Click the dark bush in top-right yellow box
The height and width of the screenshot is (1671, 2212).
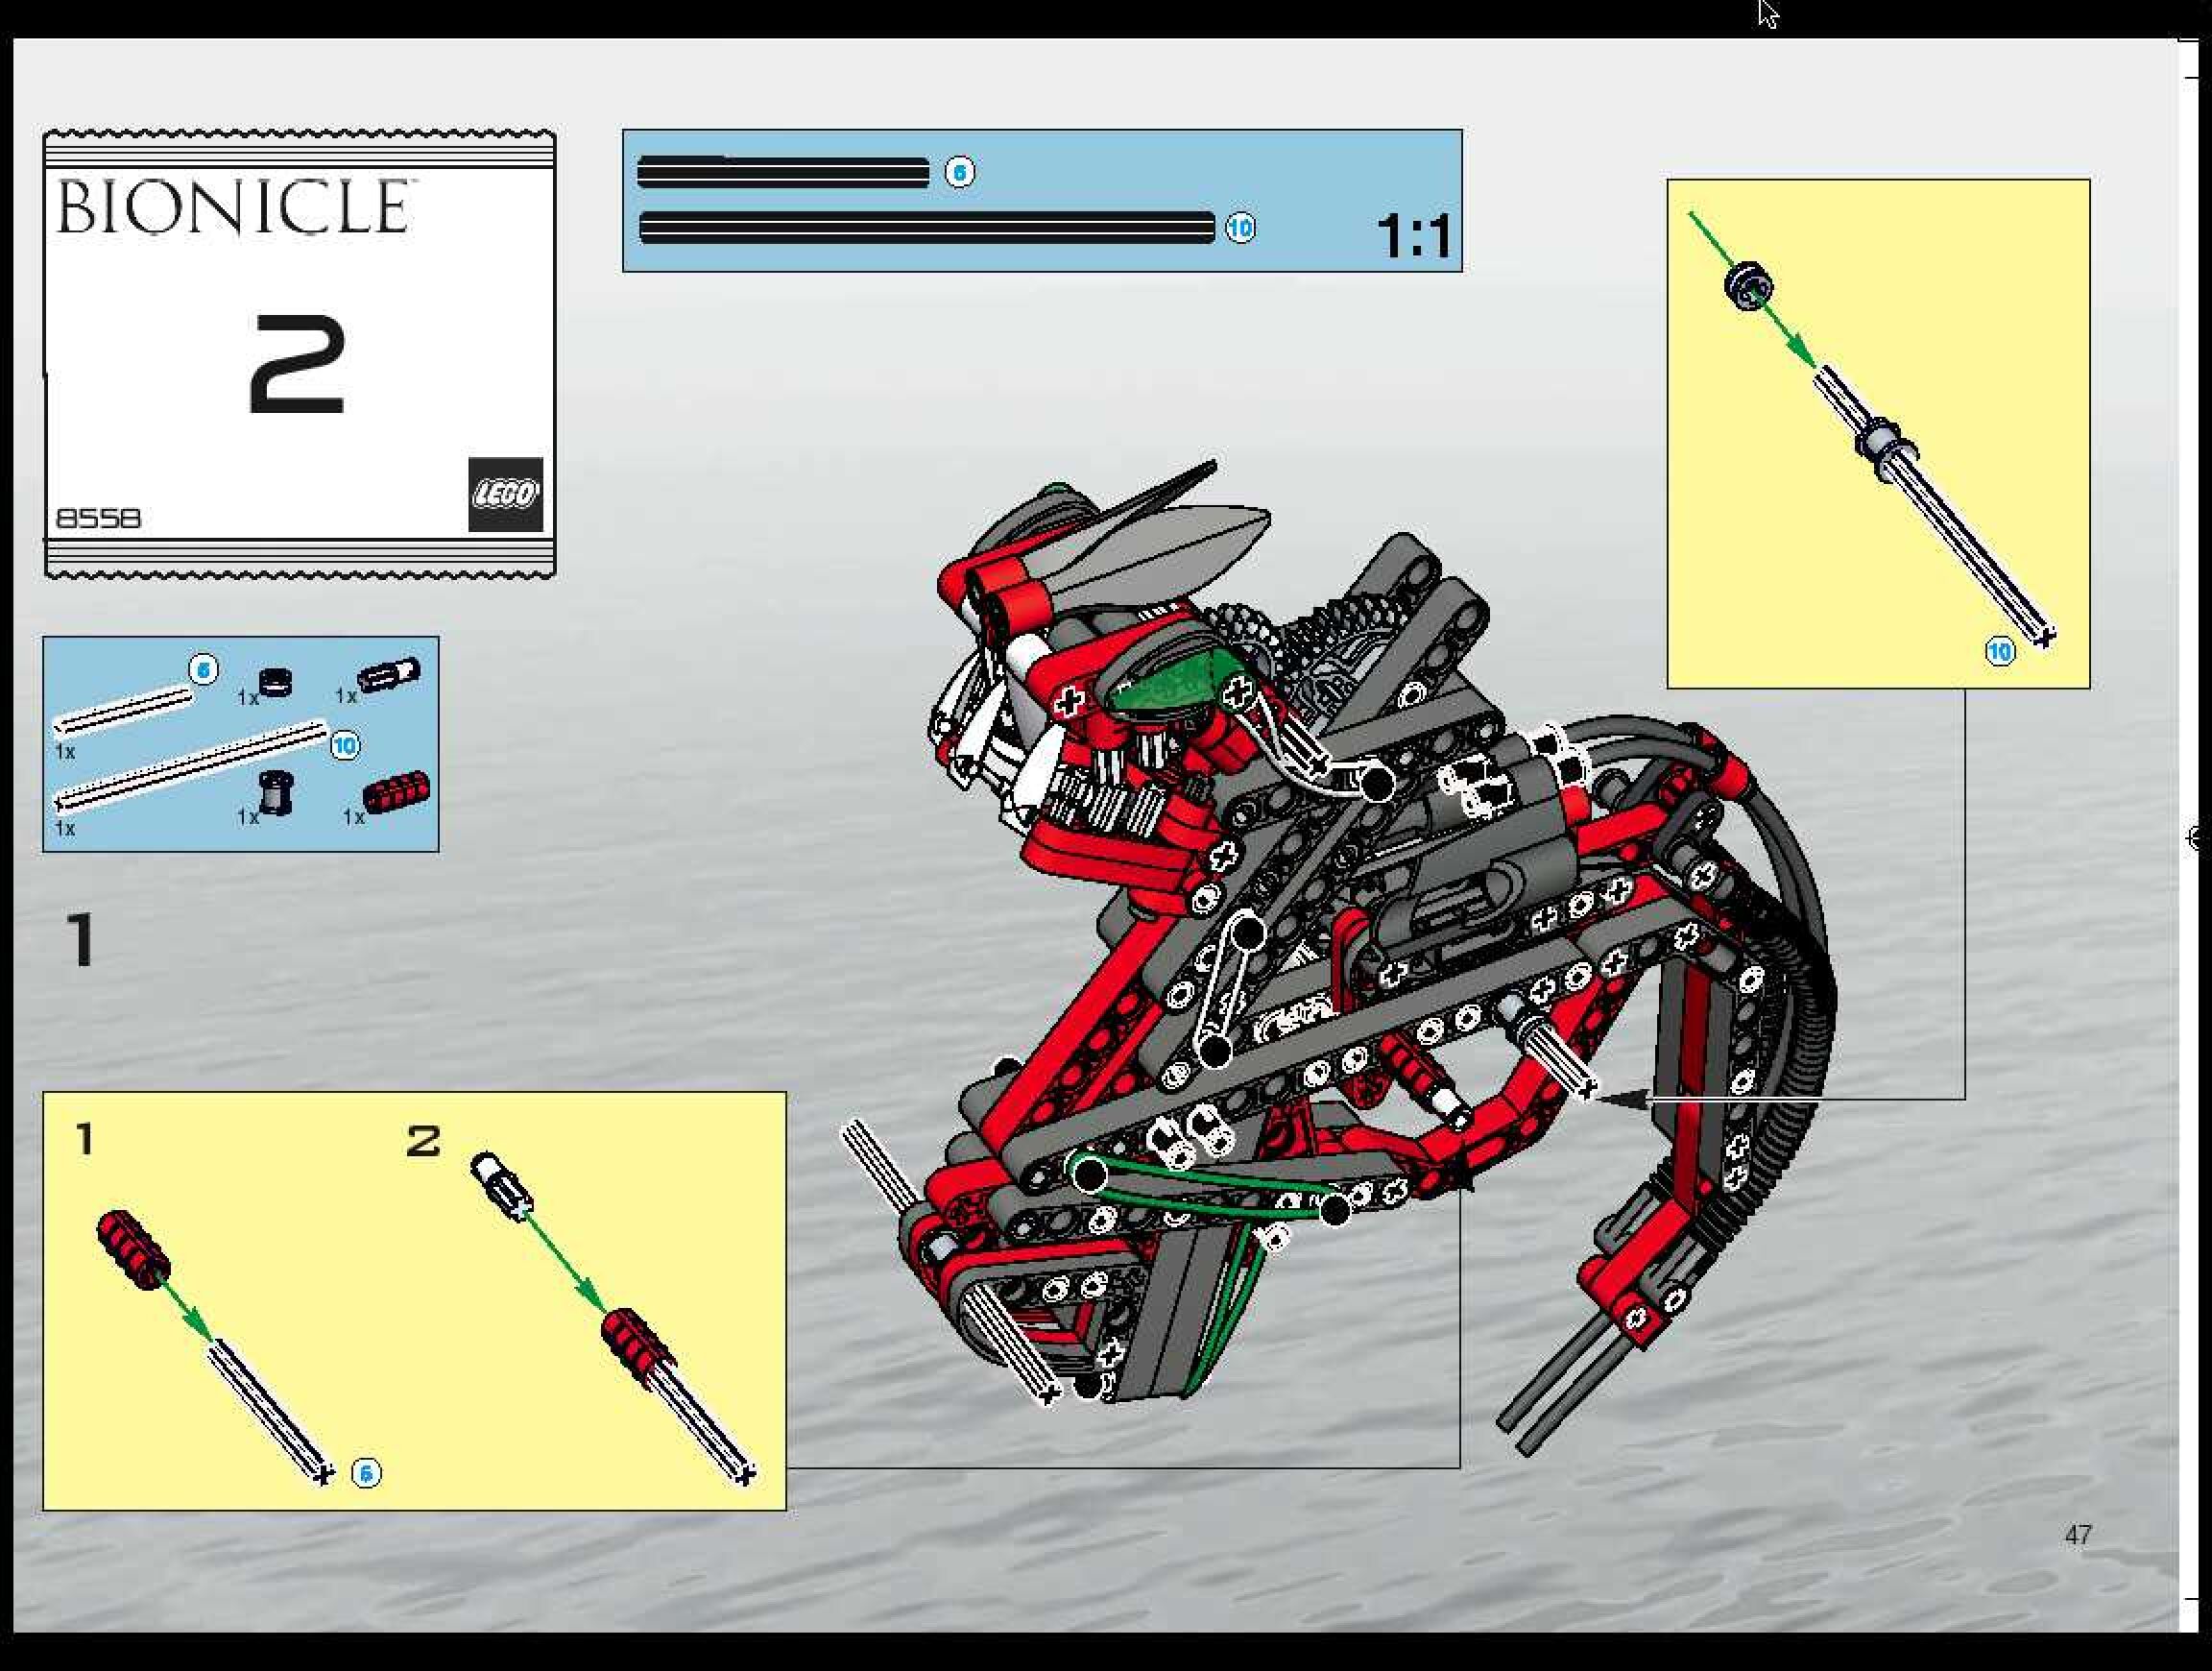1748,285
